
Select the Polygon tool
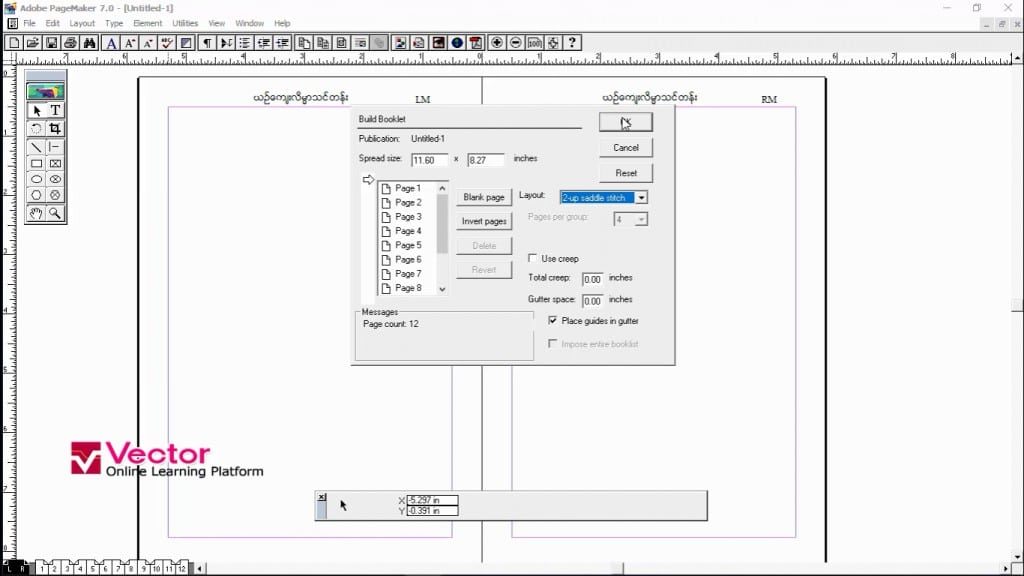pos(37,195)
